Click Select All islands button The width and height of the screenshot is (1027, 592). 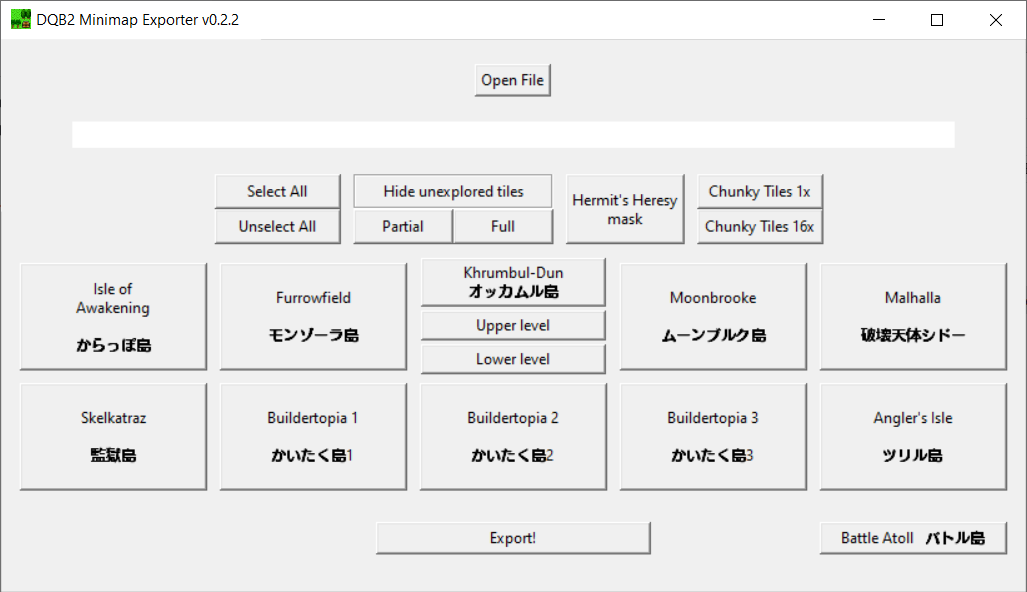coord(277,191)
